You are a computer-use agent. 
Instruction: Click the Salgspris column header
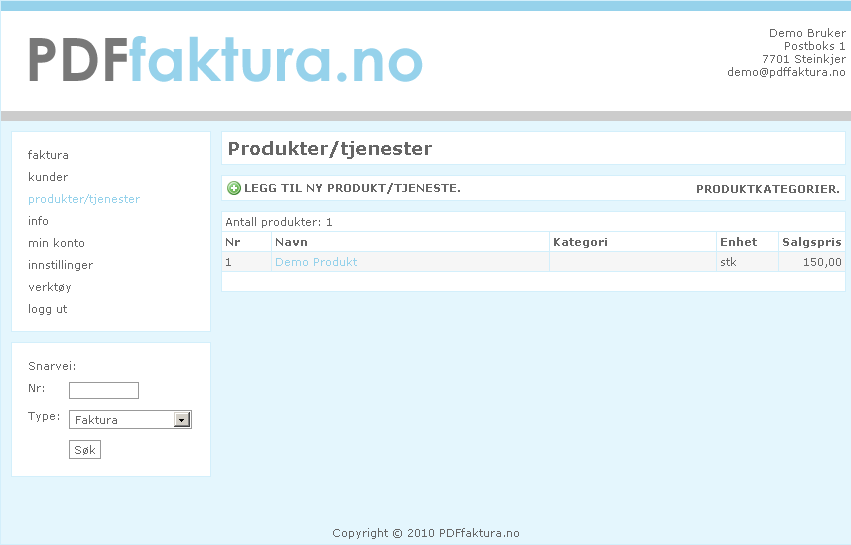[x=811, y=242]
